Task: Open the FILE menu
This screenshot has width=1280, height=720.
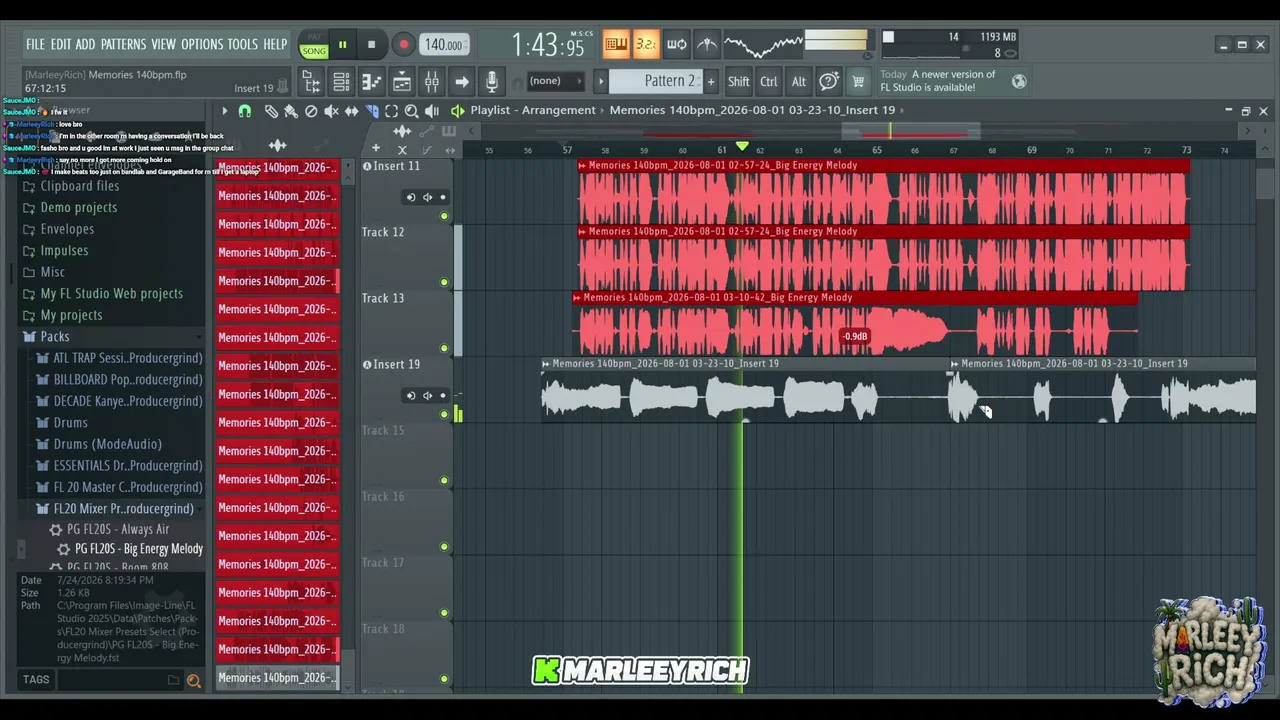Action: point(35,45)
